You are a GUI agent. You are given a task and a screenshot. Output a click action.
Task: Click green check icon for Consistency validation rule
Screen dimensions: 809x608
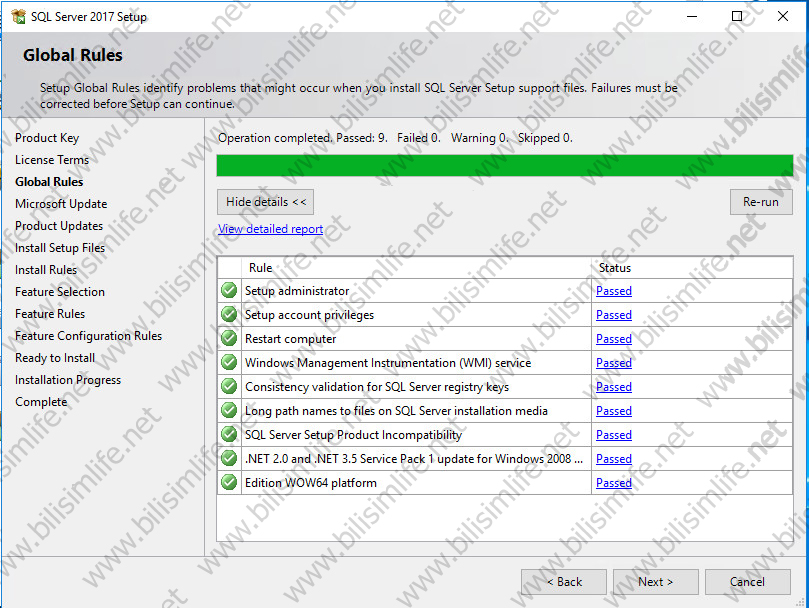coord(229,387)
